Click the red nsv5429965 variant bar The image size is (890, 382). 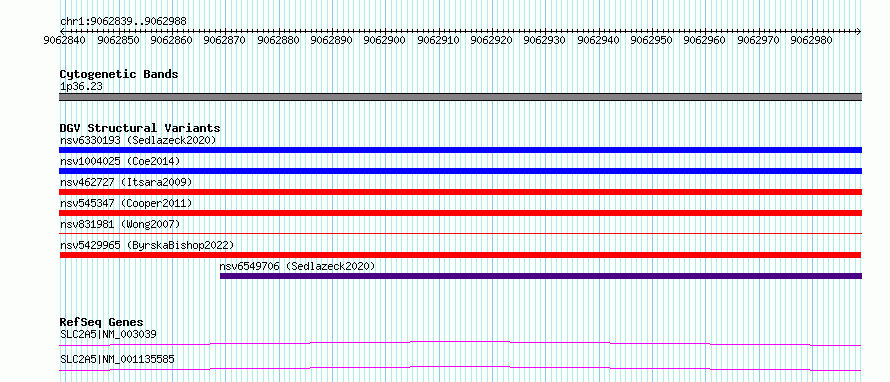[x=460, y=255]
